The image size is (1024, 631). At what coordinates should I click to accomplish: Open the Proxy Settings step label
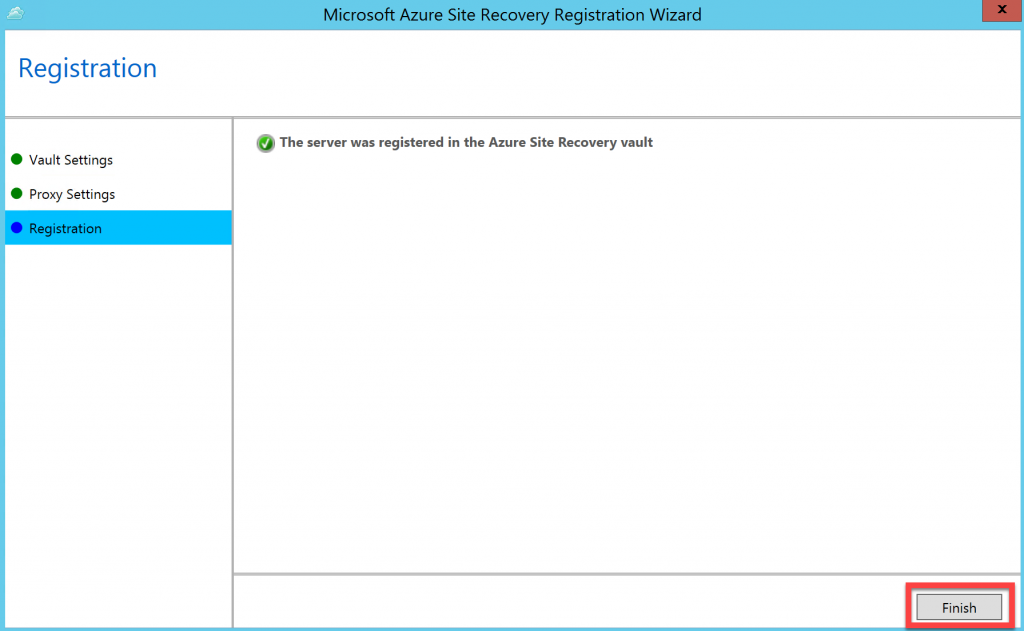72,194
